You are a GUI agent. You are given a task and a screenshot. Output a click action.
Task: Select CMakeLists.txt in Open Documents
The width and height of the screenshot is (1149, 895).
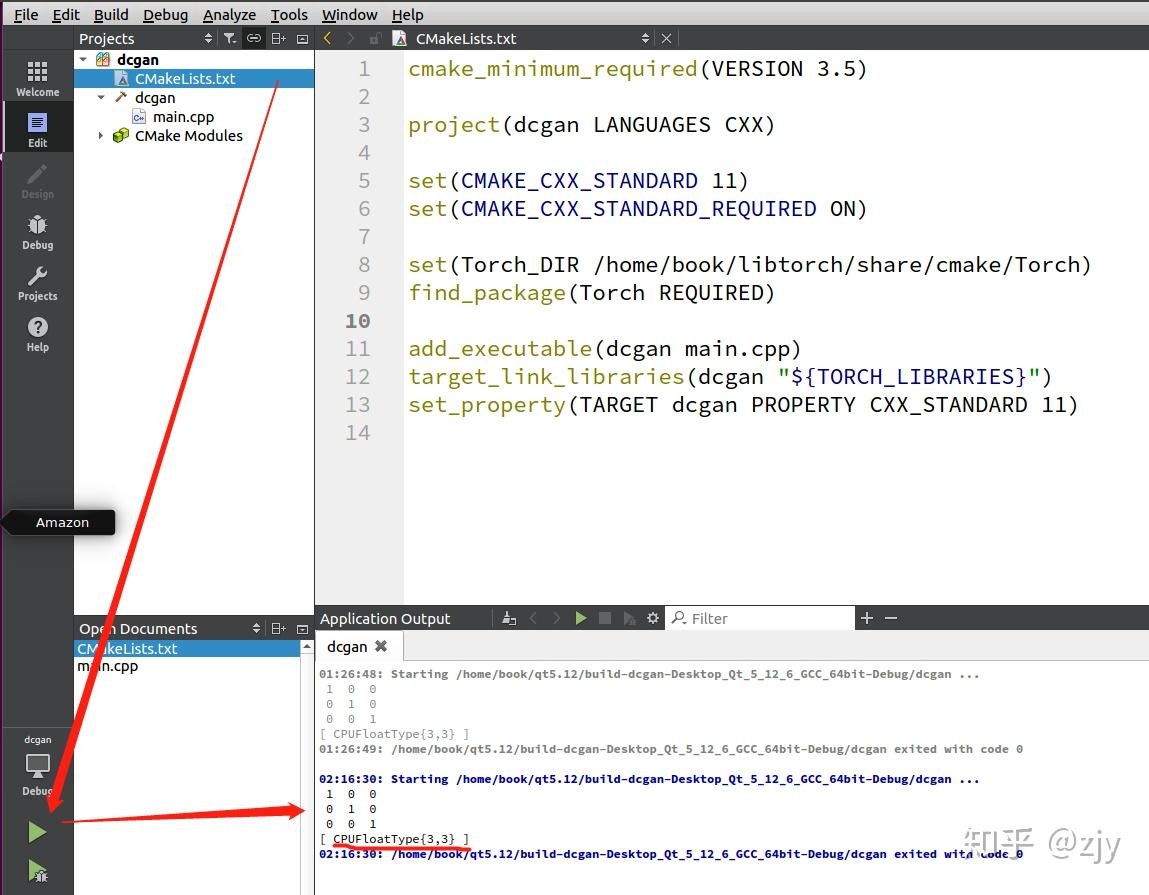coord(188,649)
